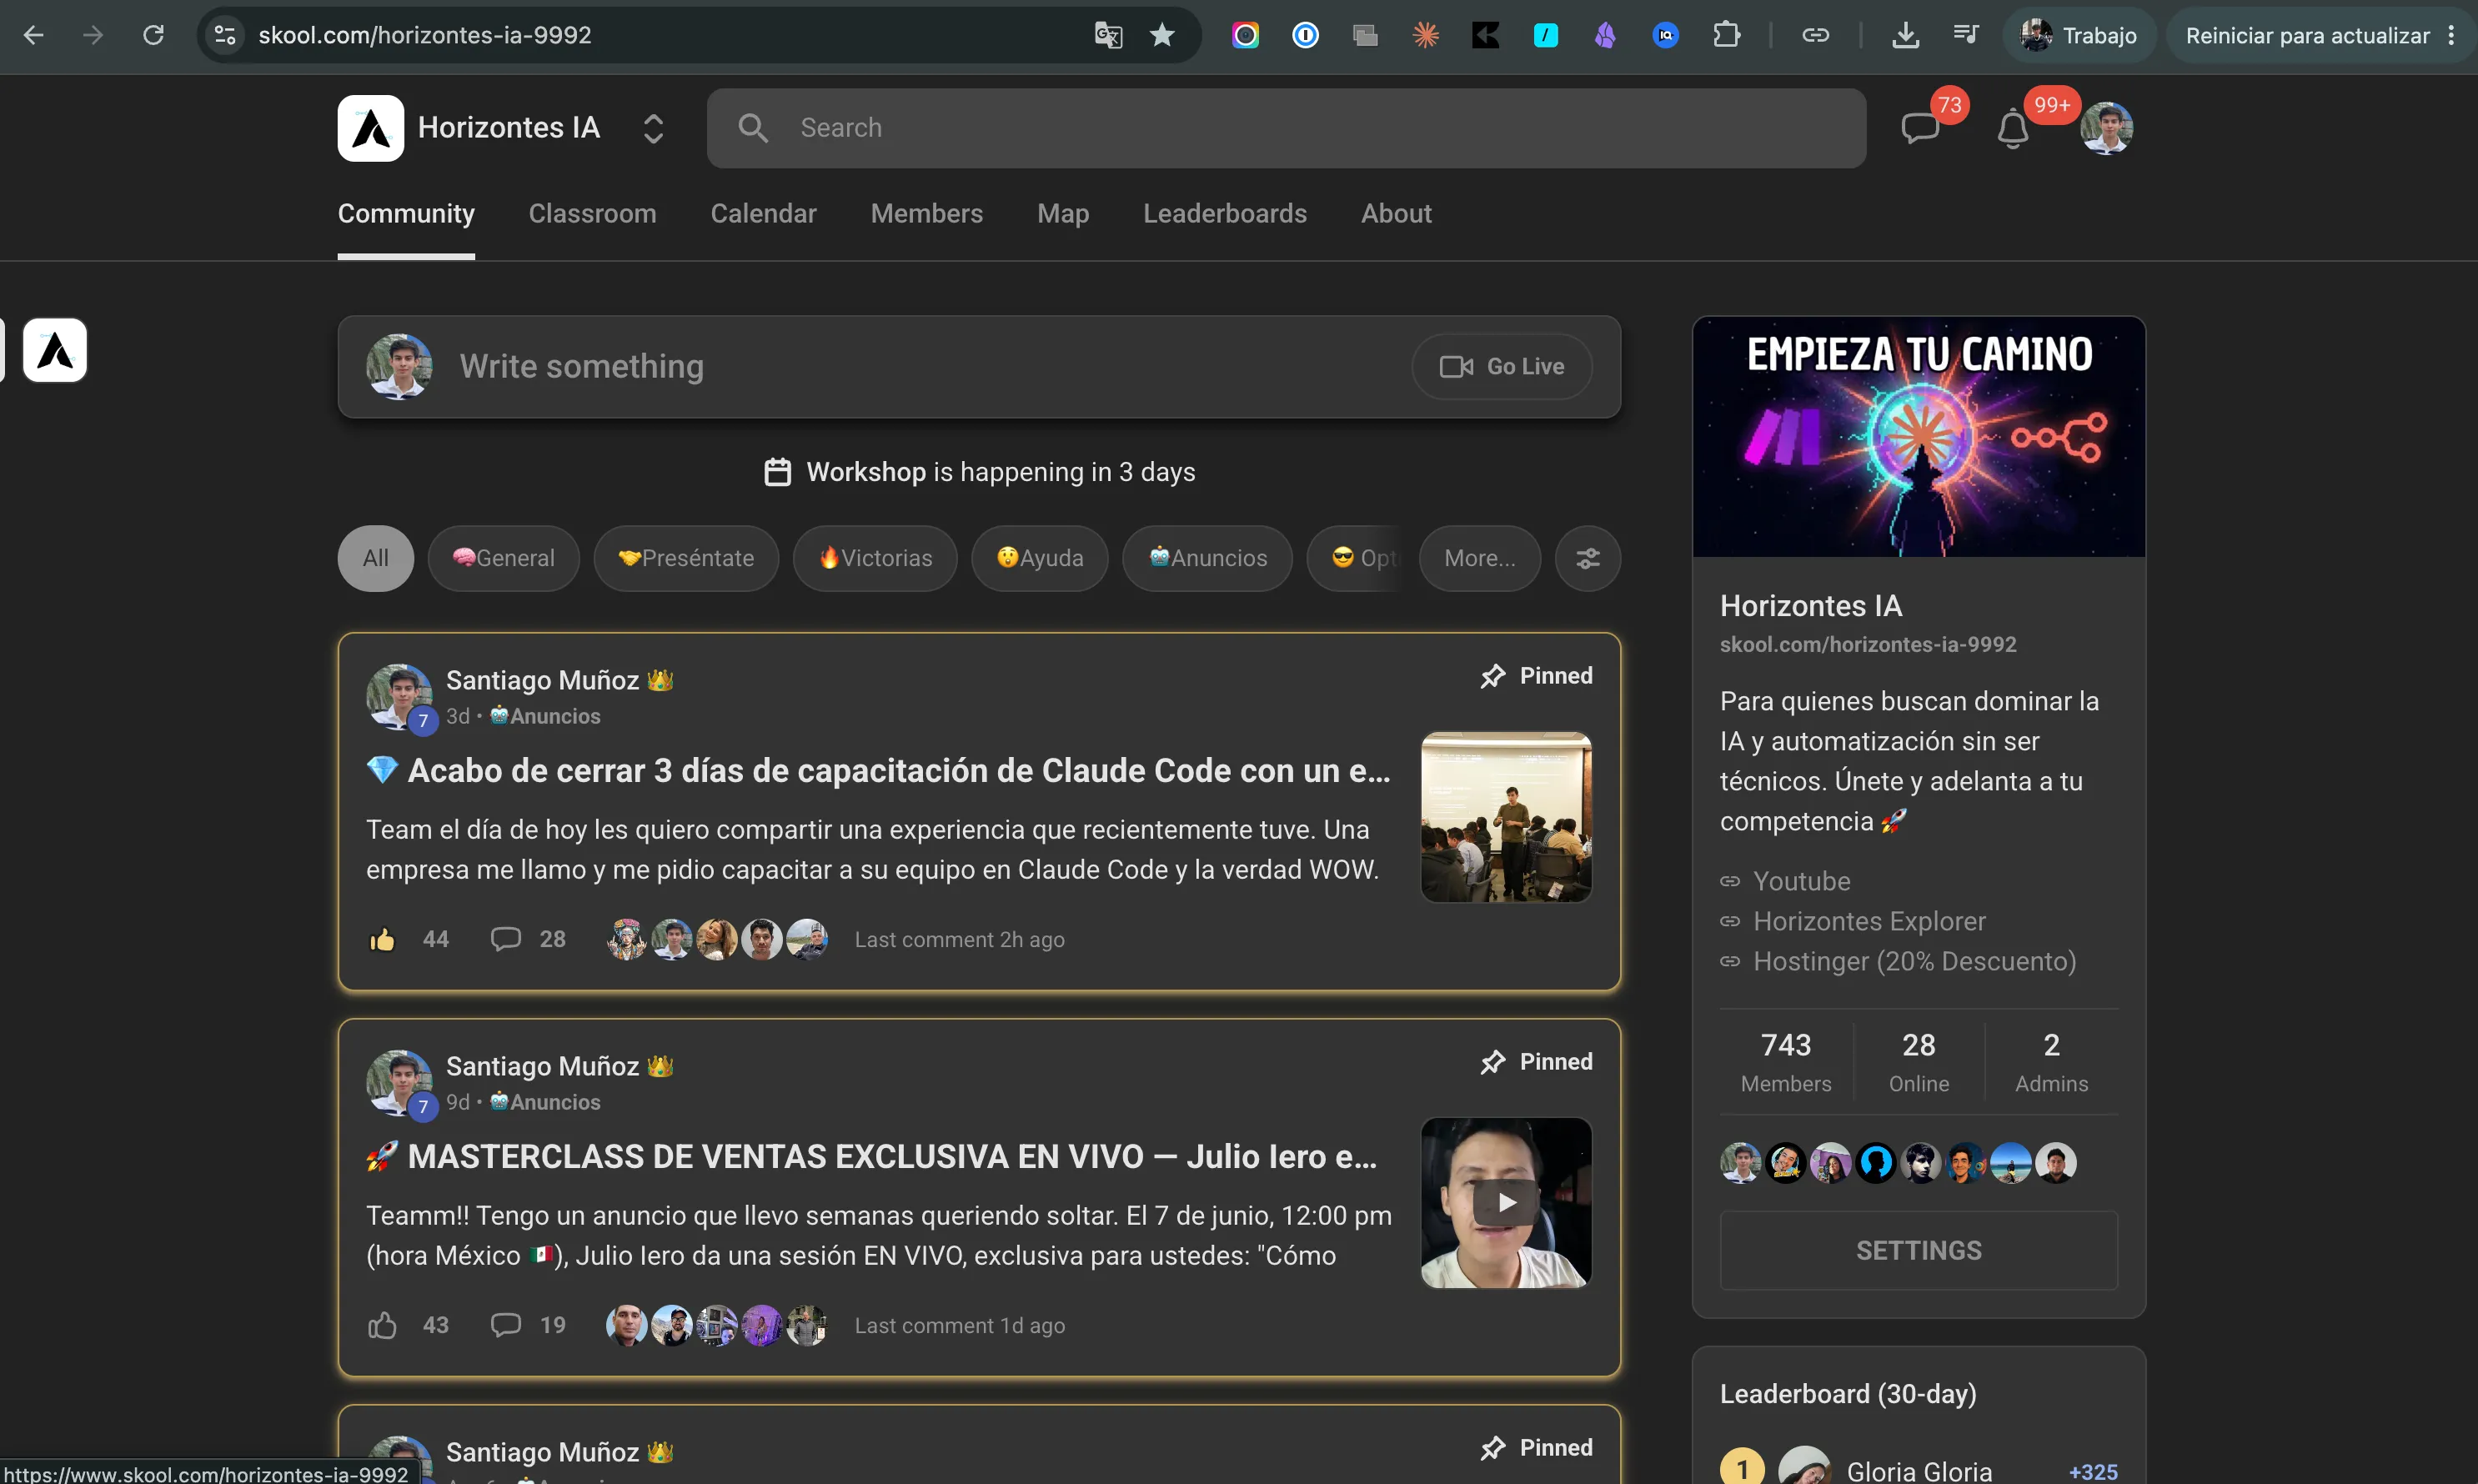Open the media controls playlist icon
Image resolution: width=2478 pixels, height=1484 pixels.
coord(1965,36)
